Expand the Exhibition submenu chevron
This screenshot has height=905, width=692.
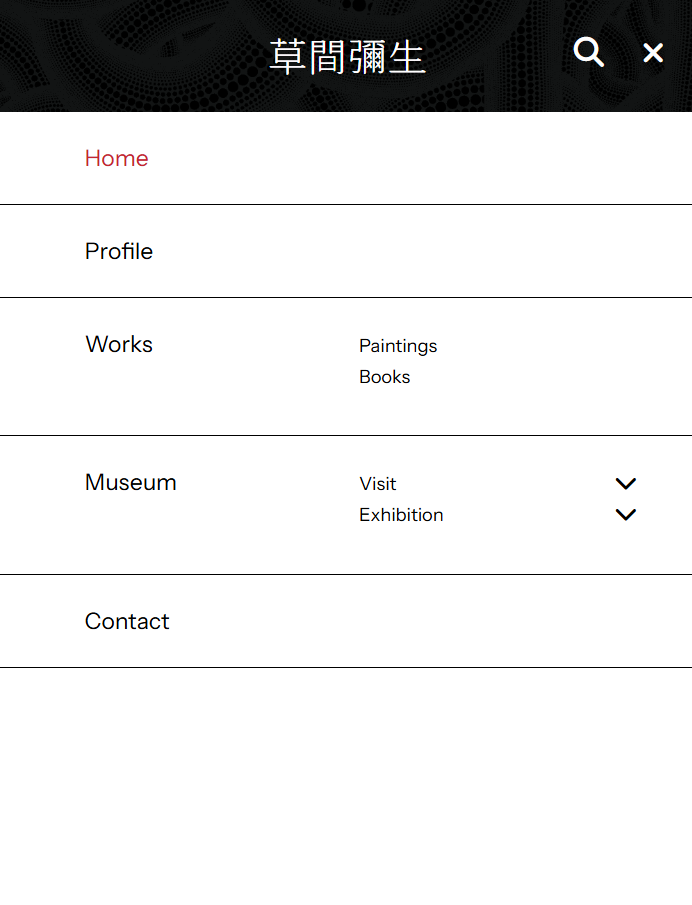click(626, 515)
